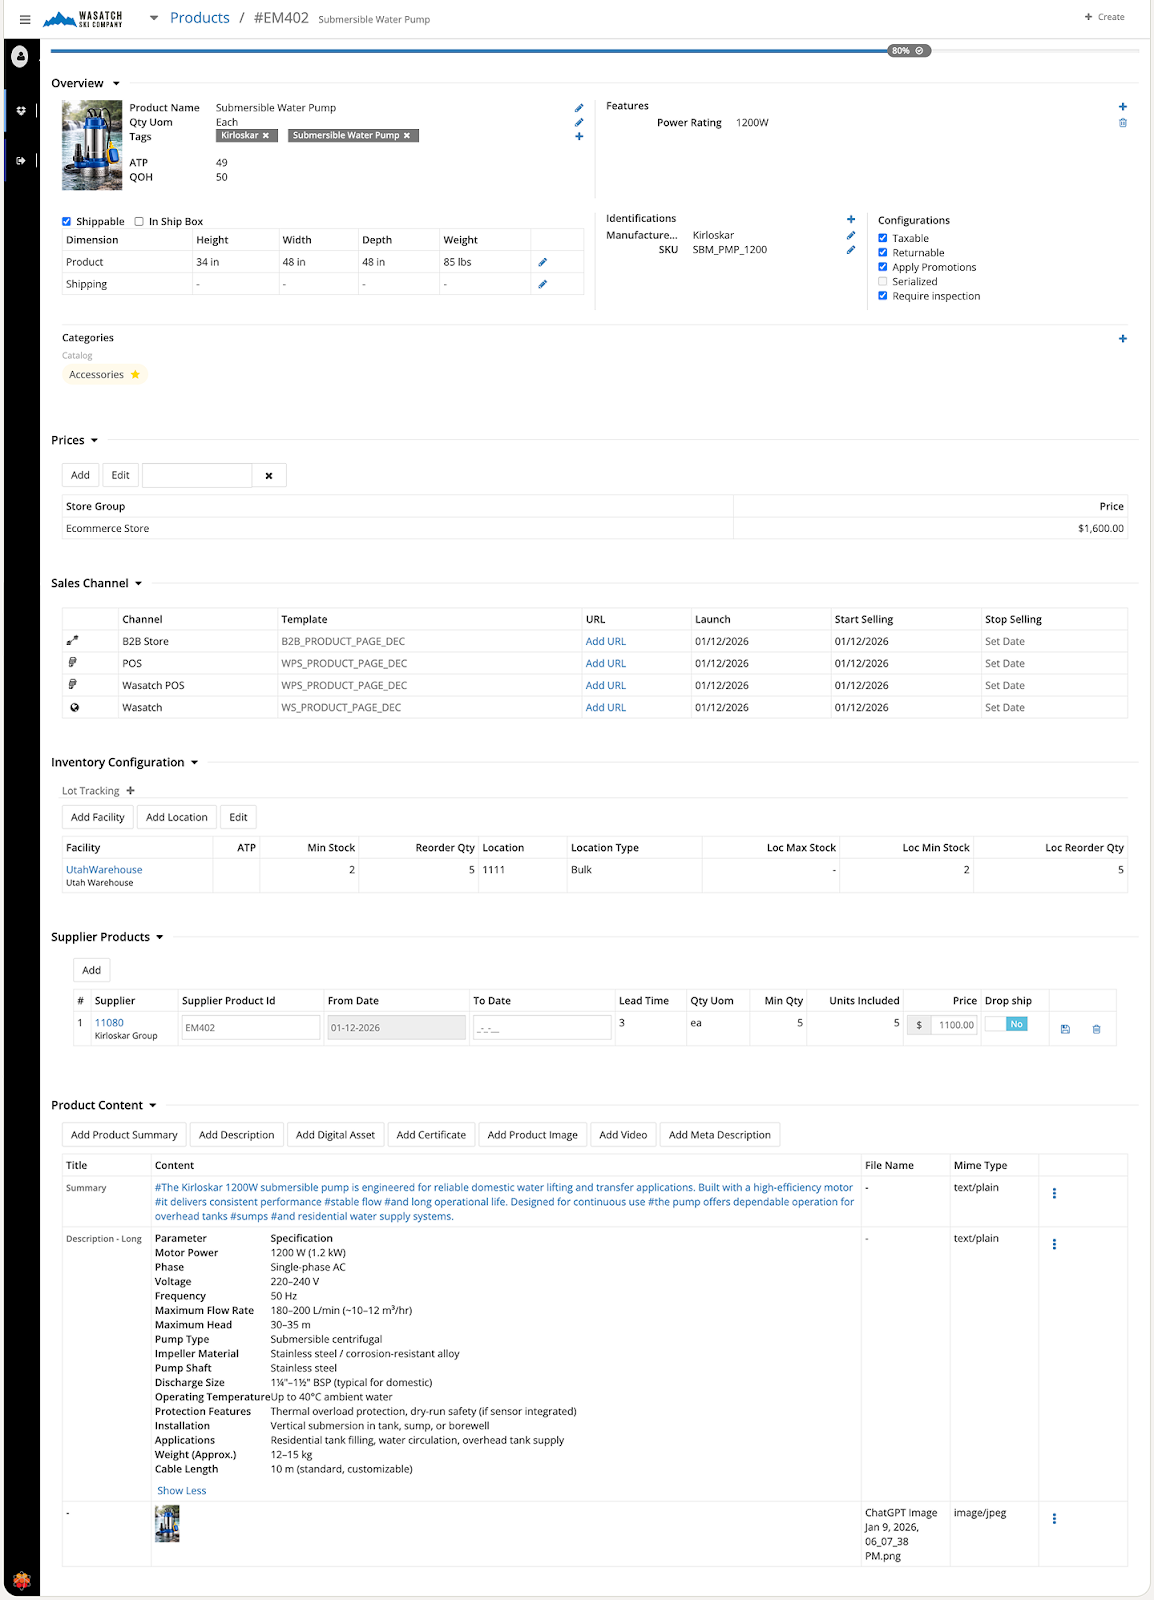Delete the Power Rating feature via trash icon
This screenshot has height=1600, width=1154.
point(1122,123)
